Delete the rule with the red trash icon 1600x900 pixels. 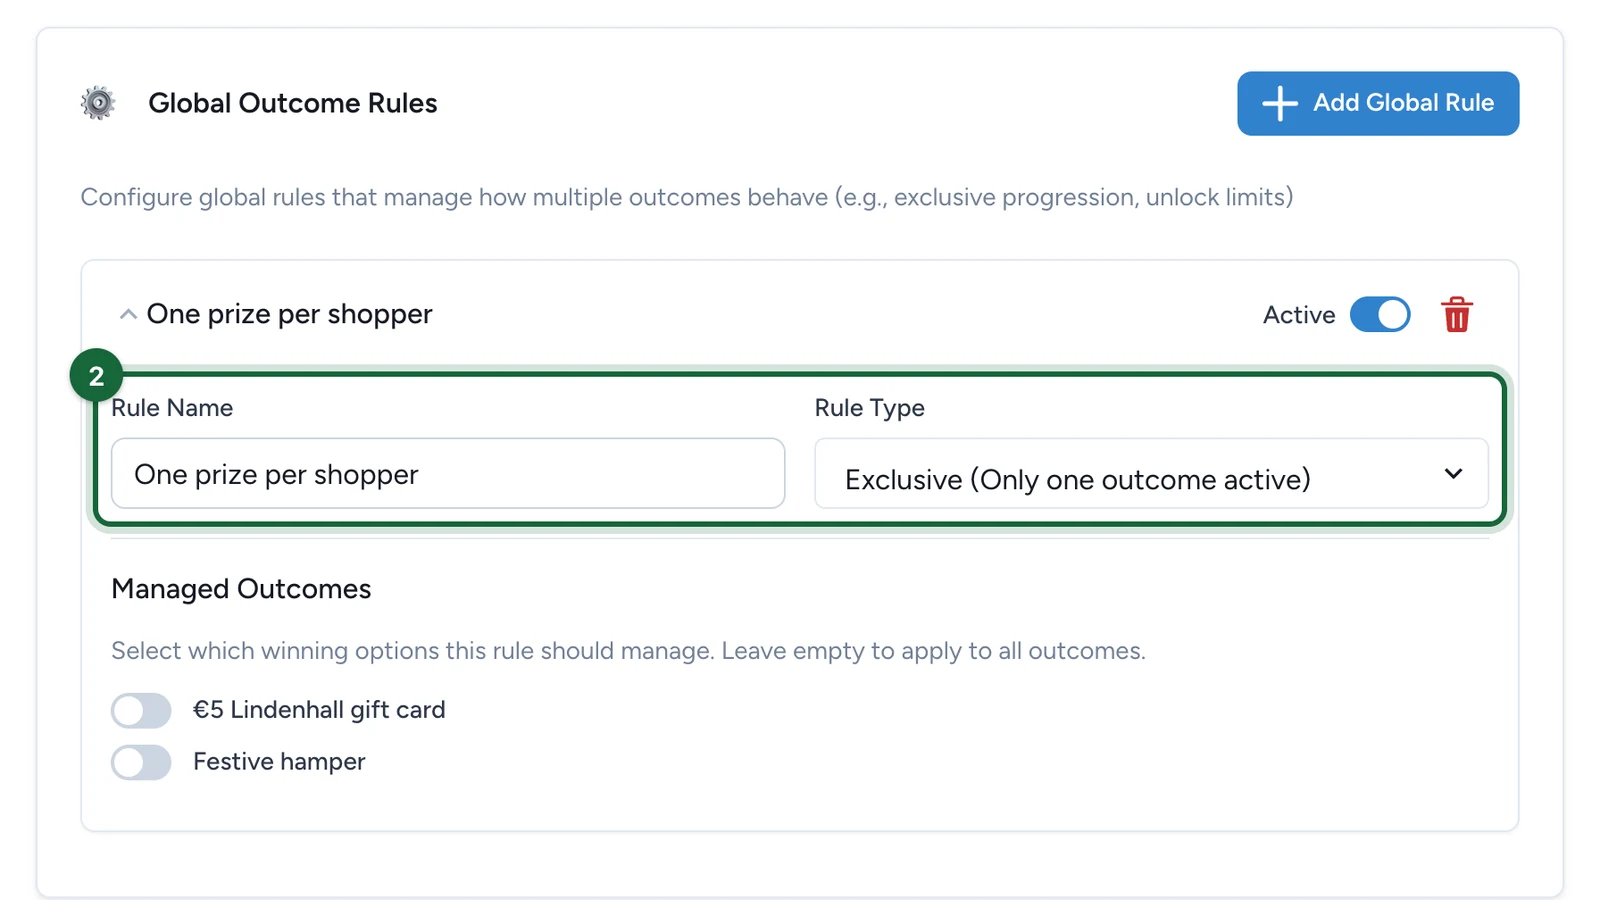tap(1456, 315)
